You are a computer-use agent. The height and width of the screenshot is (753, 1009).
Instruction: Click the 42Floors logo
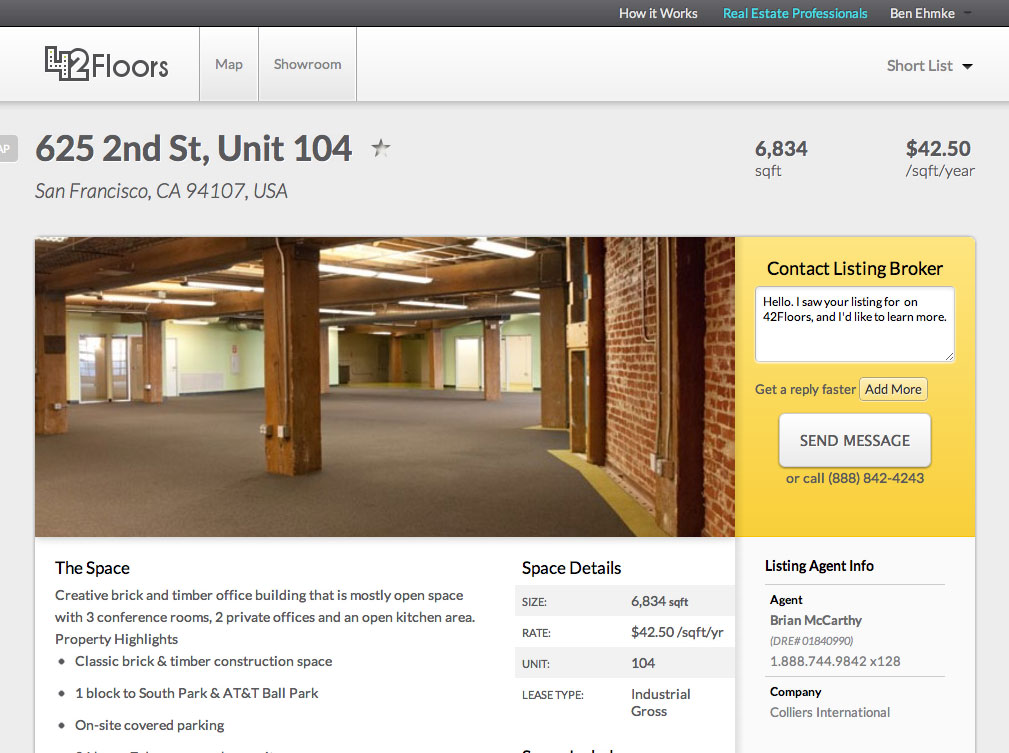click(106, 64)
